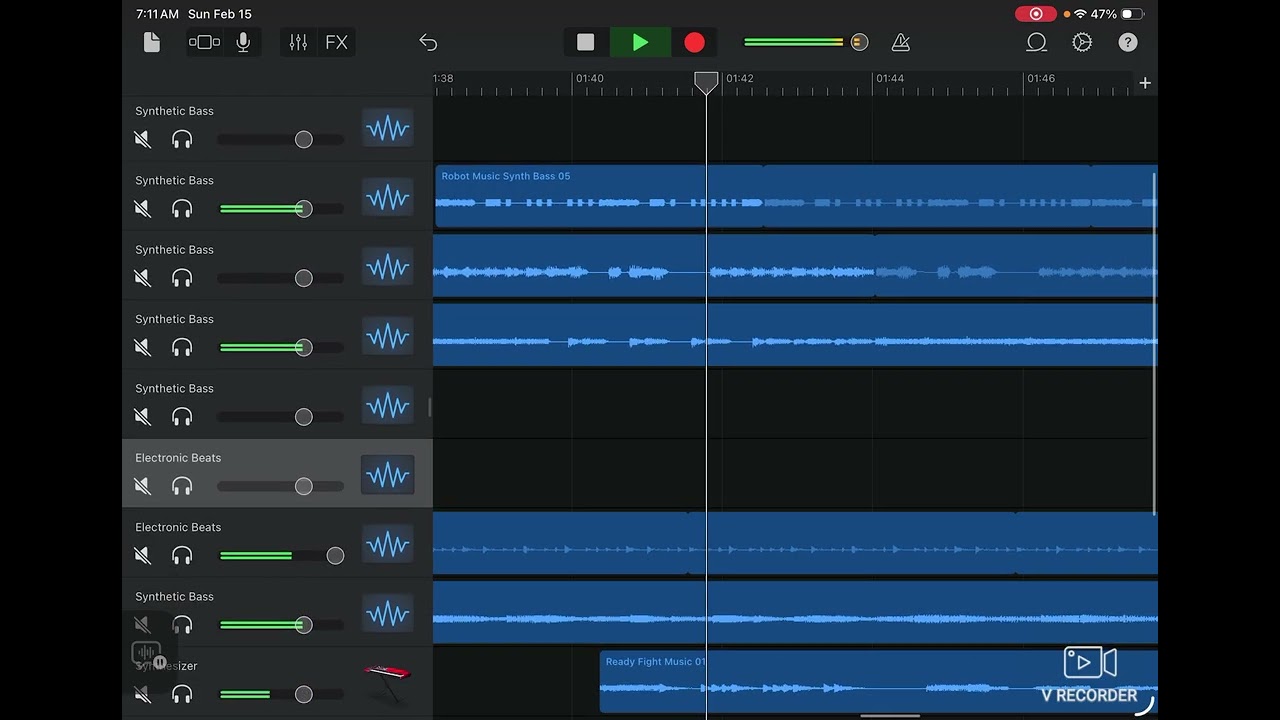Mute Synthetic Bass track directly below Robot Music track
This screenshot has width=1280, height=720.
[143, 278]
